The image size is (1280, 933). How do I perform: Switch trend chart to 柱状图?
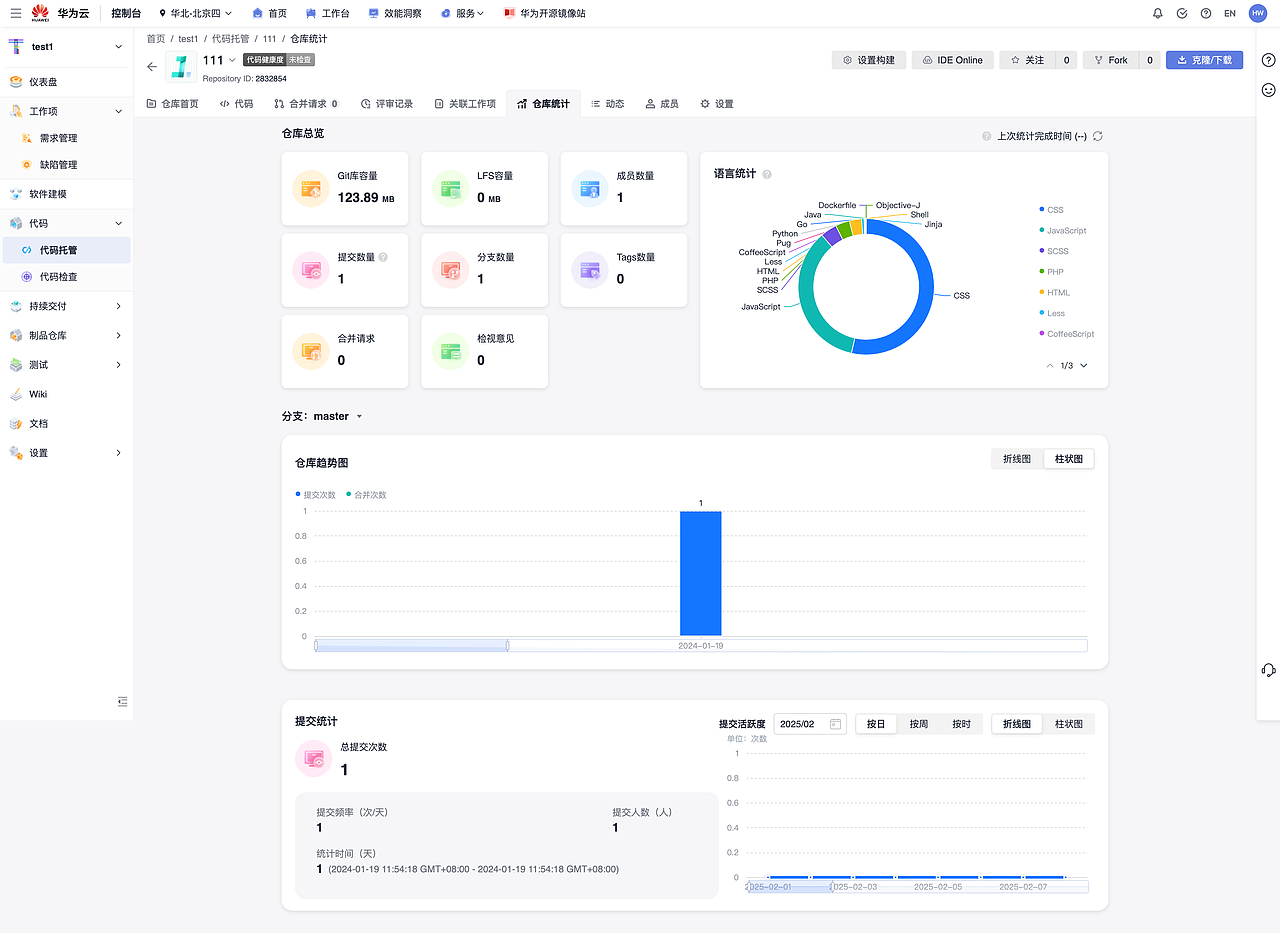point(1069,459)
